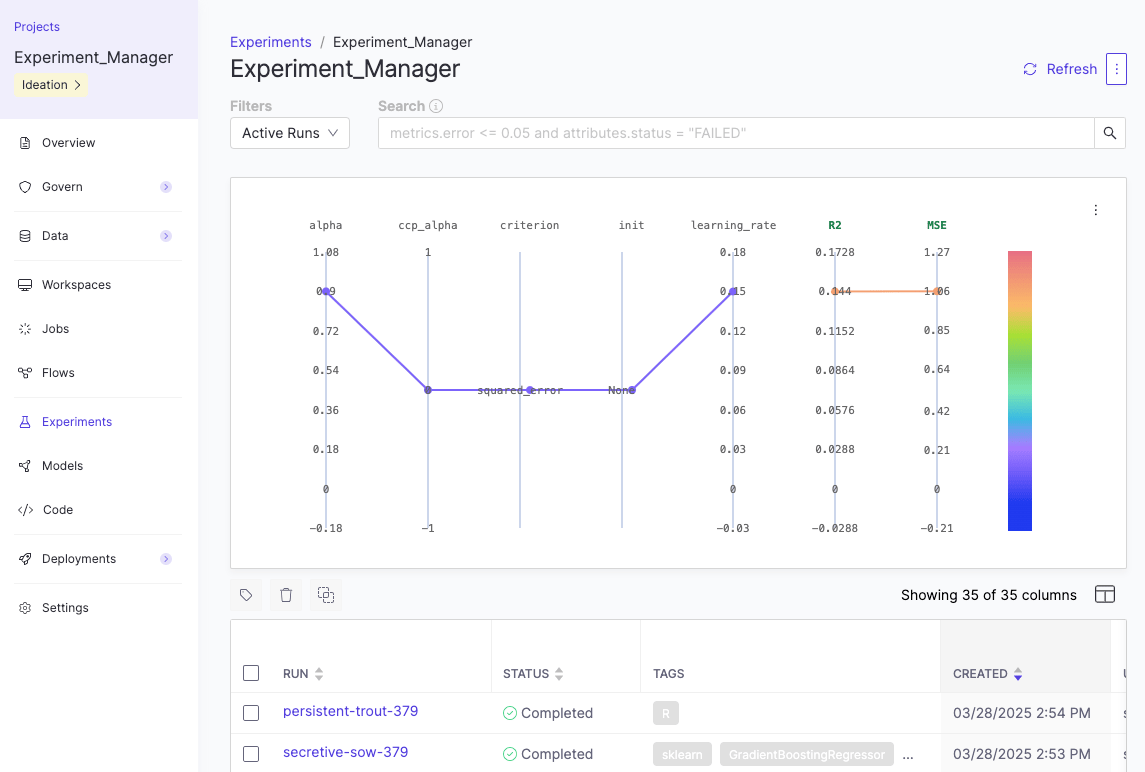Screen dimensions: 1145x772
Task: Open the Active Runs filter dropdown
Action: pos(290,133)
